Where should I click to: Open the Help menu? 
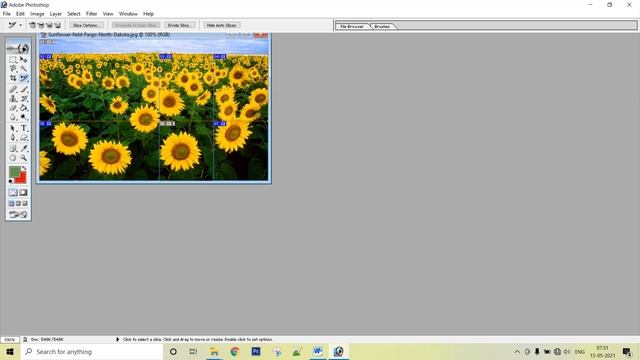click(x=148, y=14)
